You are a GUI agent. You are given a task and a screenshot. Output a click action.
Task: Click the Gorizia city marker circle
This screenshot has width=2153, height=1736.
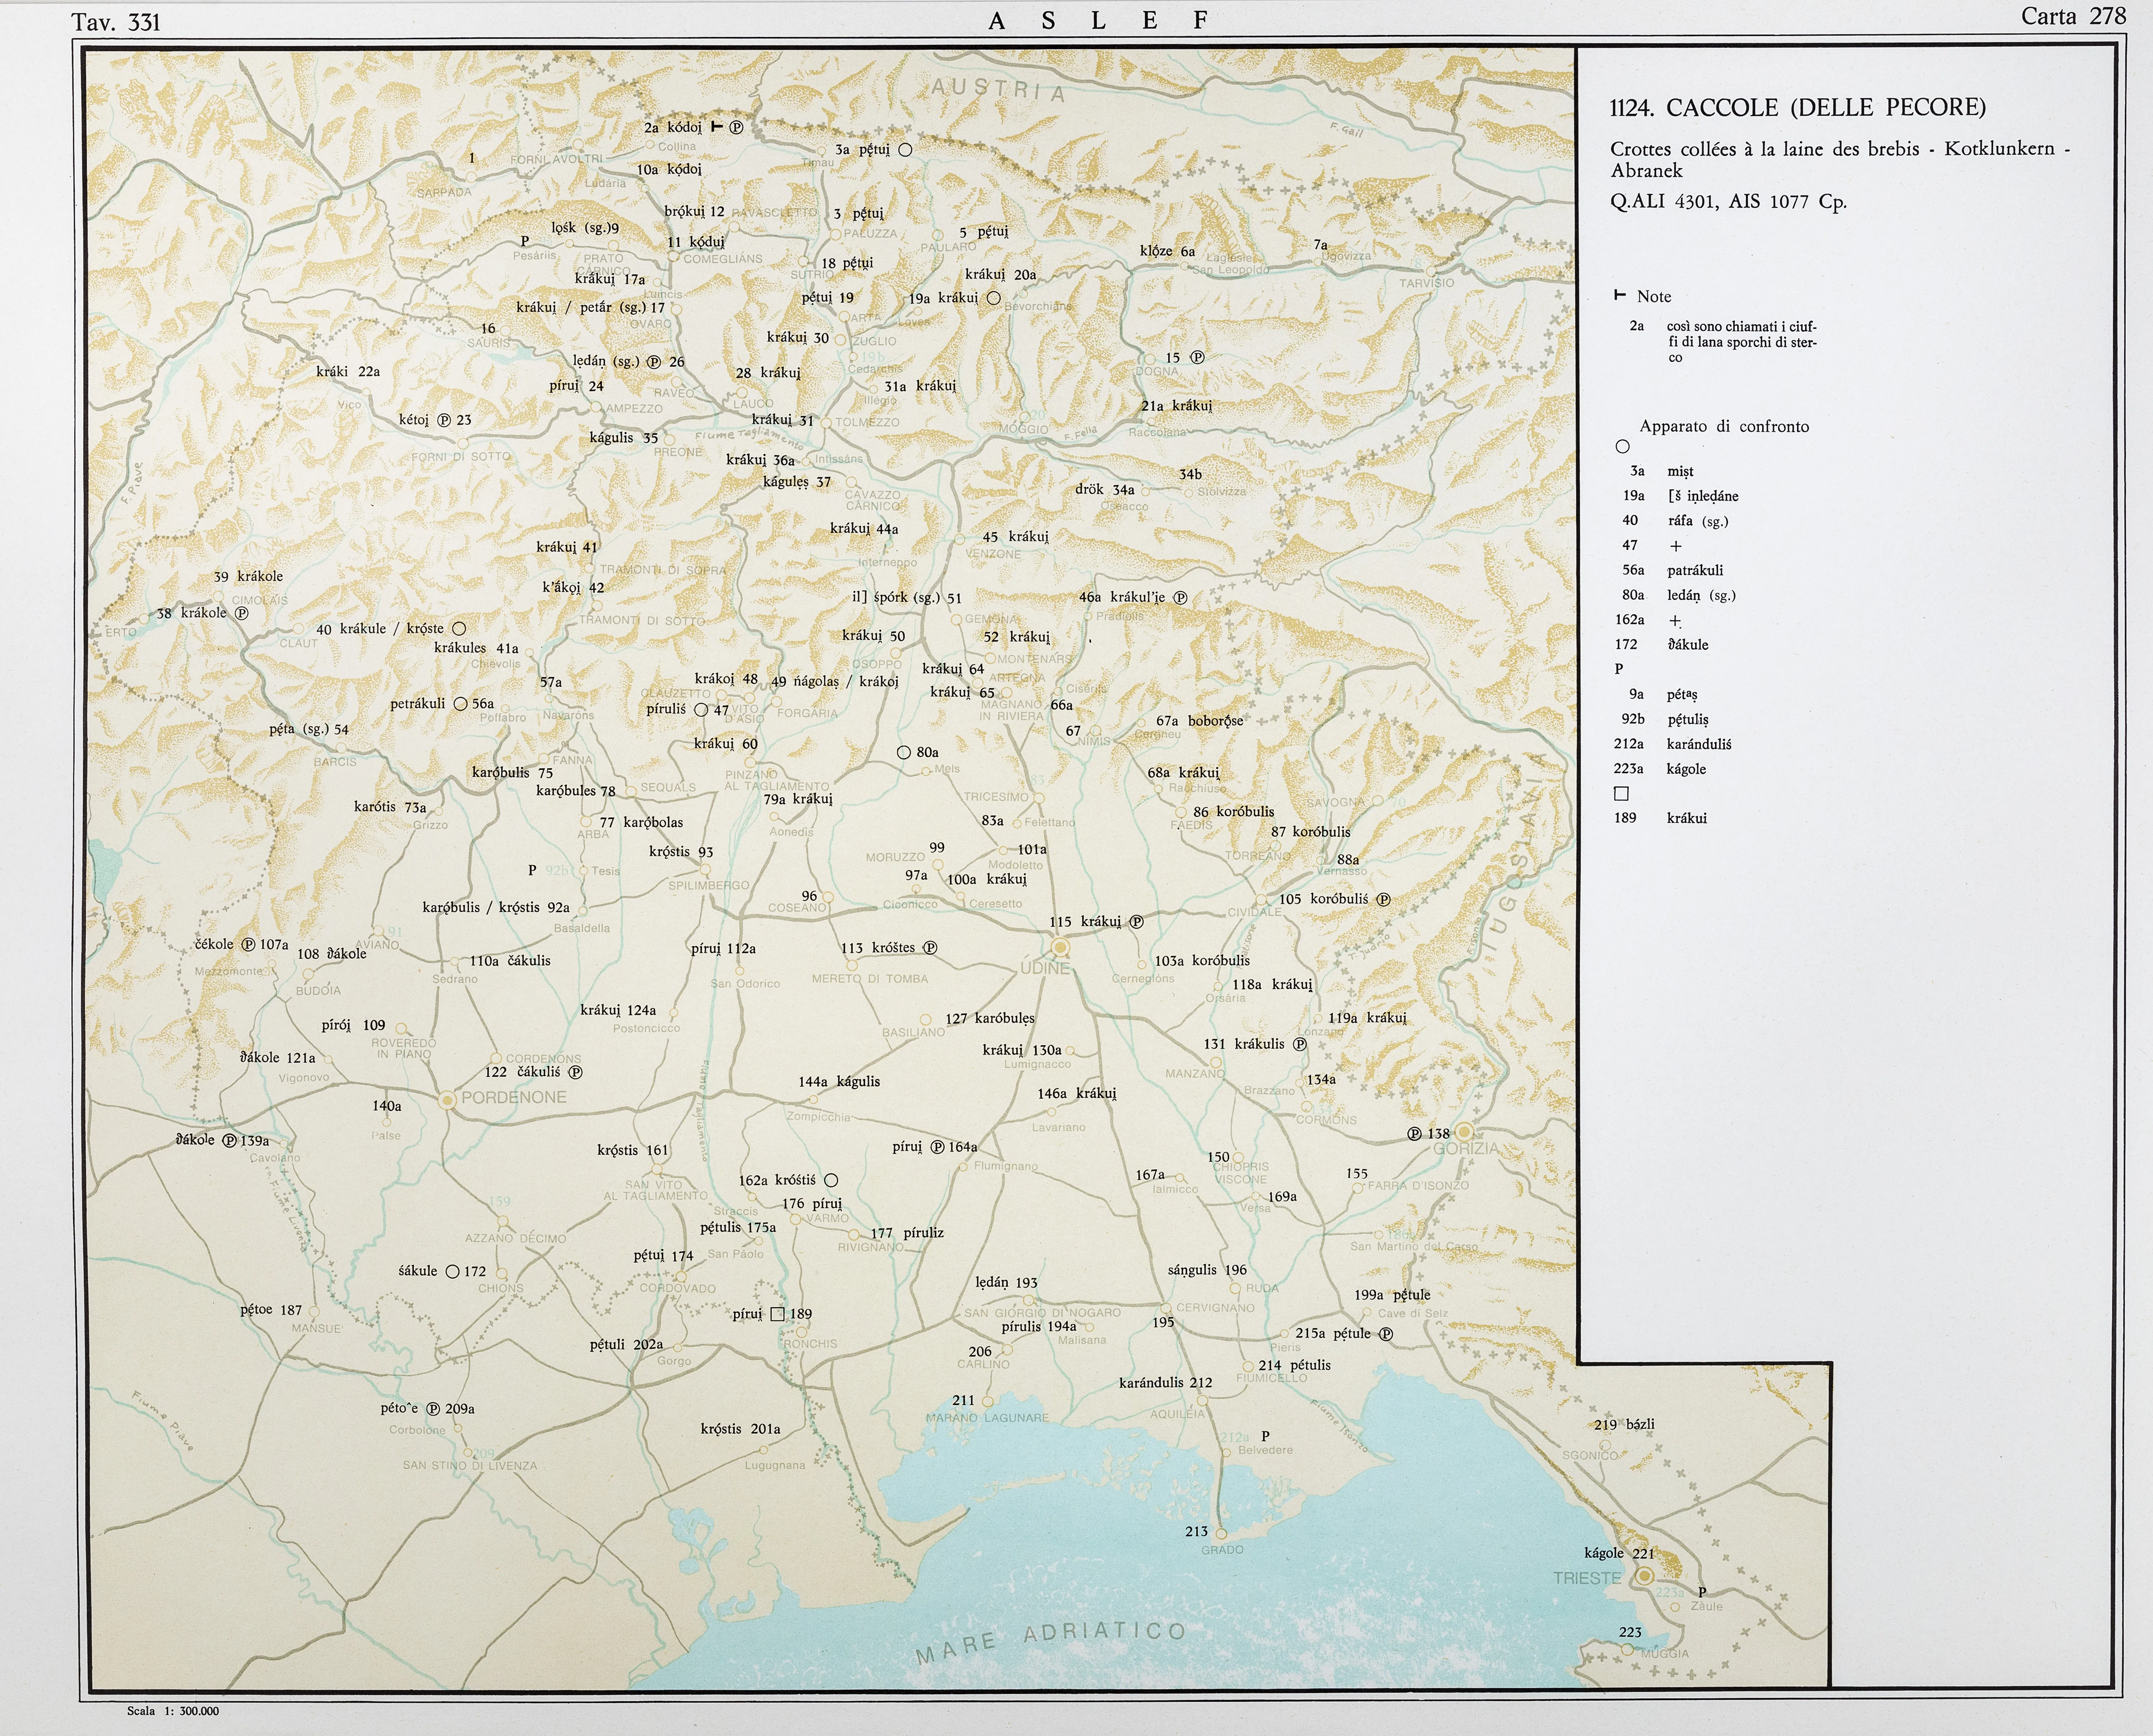tap(1464, 1132)
